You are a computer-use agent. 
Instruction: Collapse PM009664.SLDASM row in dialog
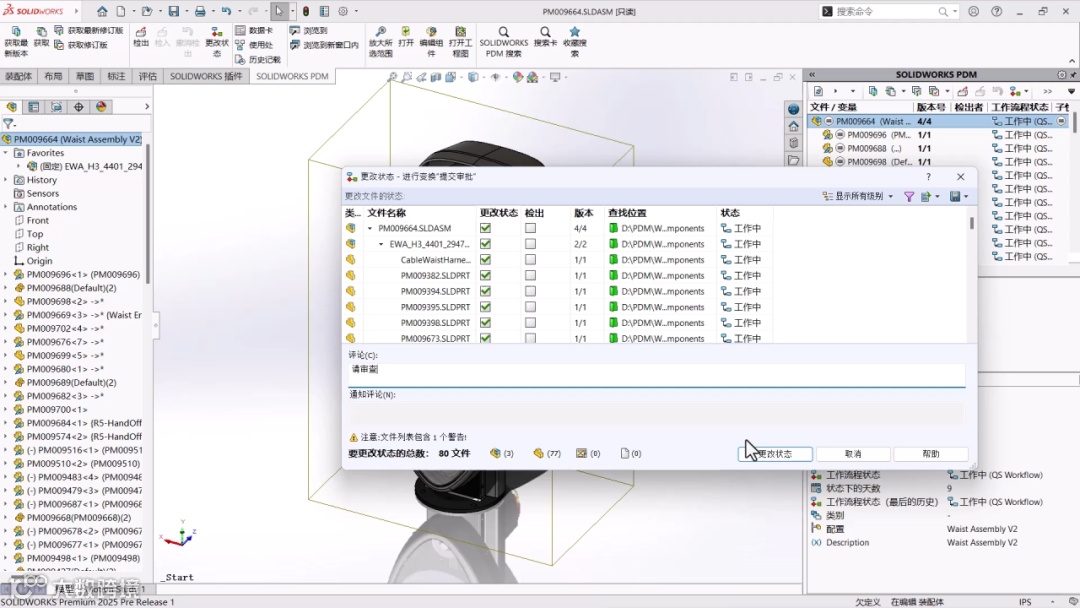[370, 228]
